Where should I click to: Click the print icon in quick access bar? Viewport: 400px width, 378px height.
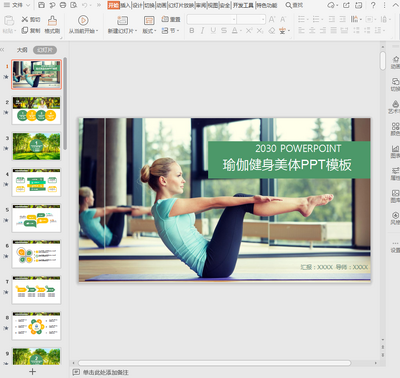click(x=63, y=5)
